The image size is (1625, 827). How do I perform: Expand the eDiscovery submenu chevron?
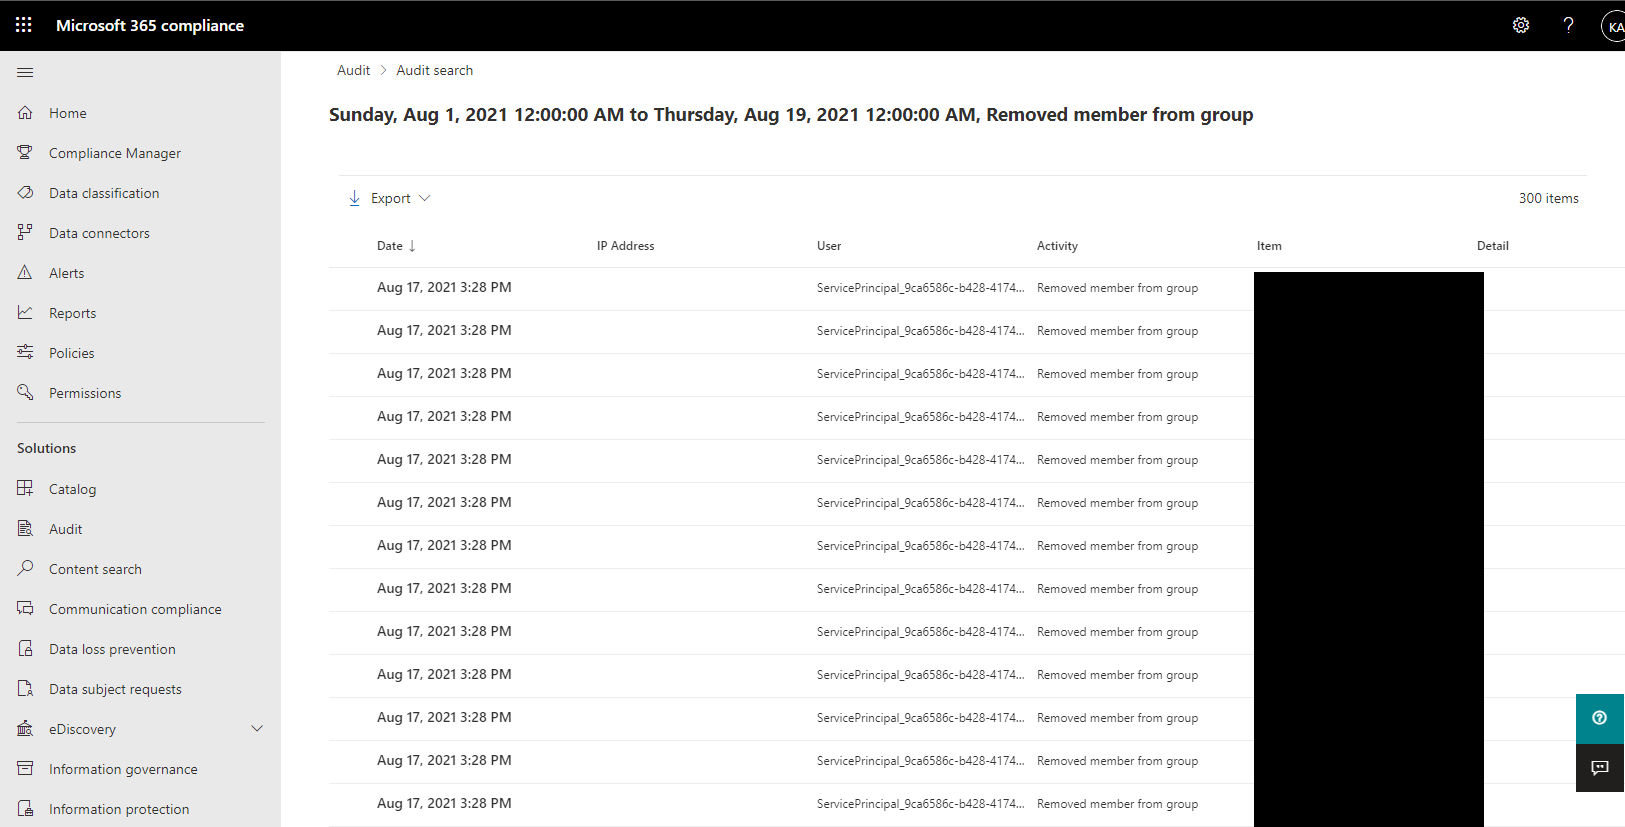(x=257, y=729)
